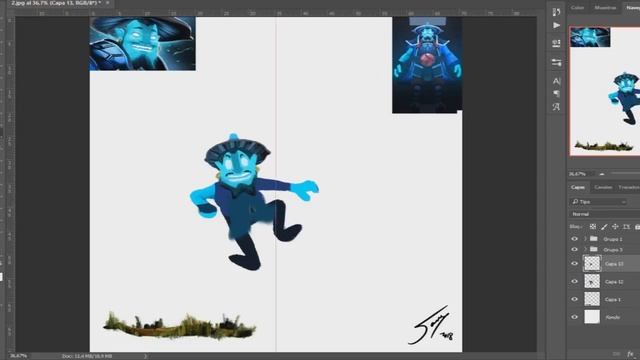Click the Grupo 3 folder icon
The height and width of the screenshot is (360, 640).
coord(594,249)
